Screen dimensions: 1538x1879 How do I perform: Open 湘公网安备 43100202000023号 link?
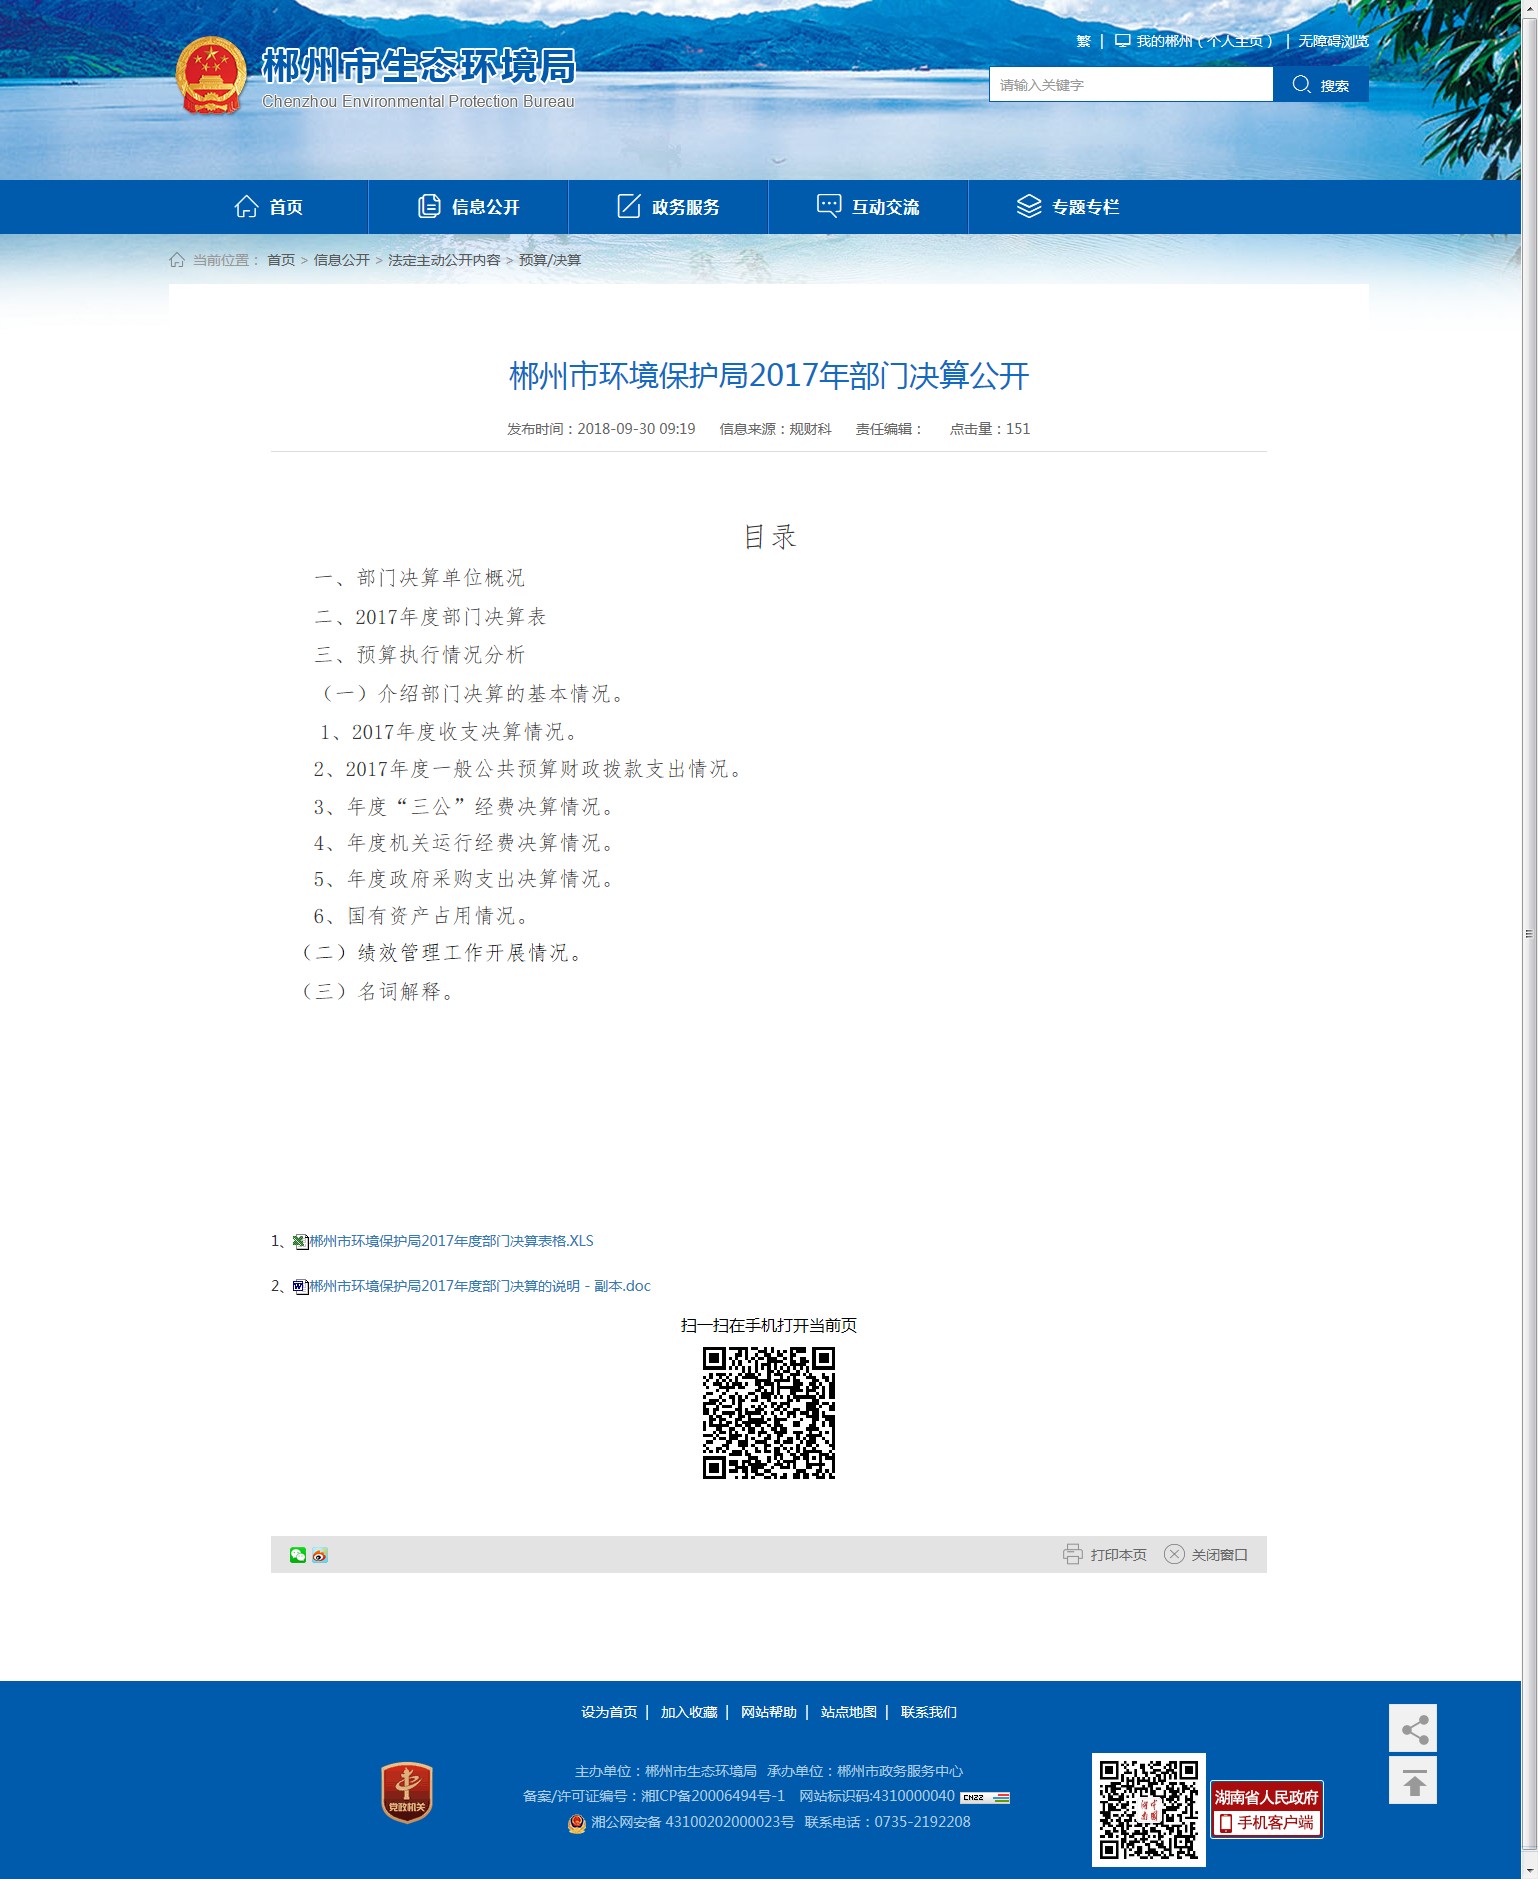[693, 1822]
